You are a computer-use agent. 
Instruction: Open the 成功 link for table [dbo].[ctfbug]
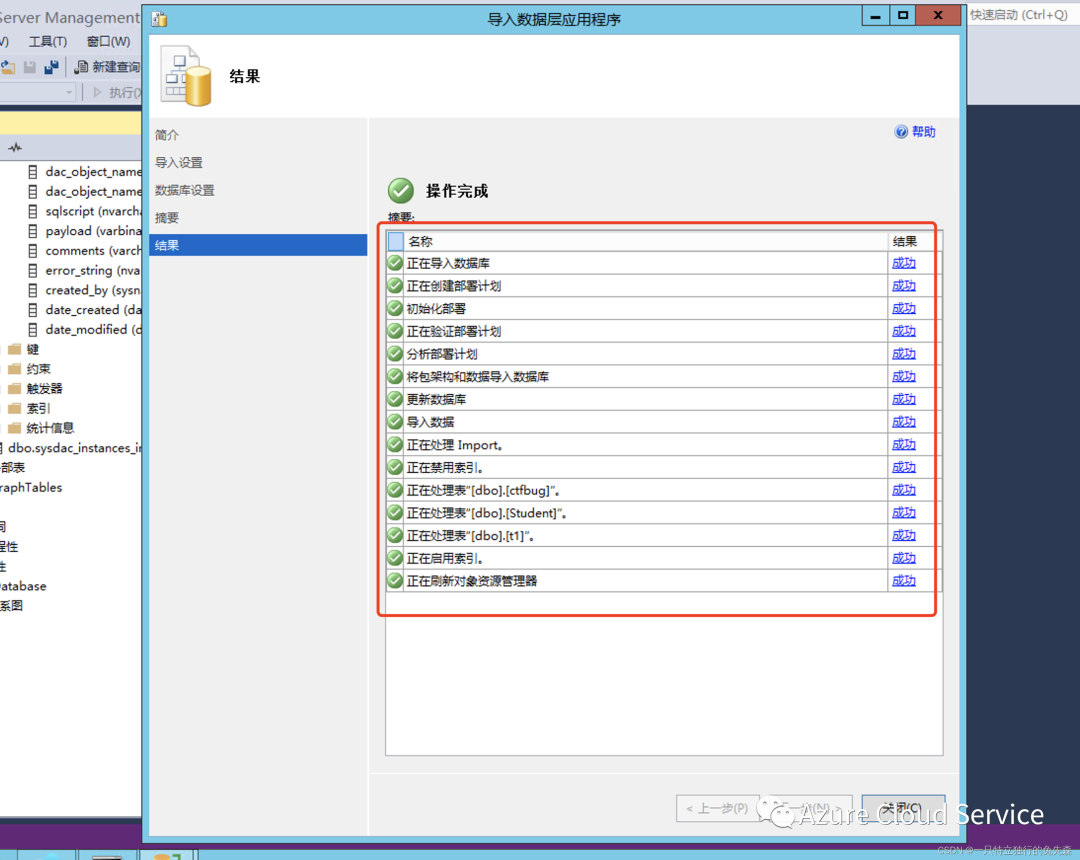click(904, 490)
